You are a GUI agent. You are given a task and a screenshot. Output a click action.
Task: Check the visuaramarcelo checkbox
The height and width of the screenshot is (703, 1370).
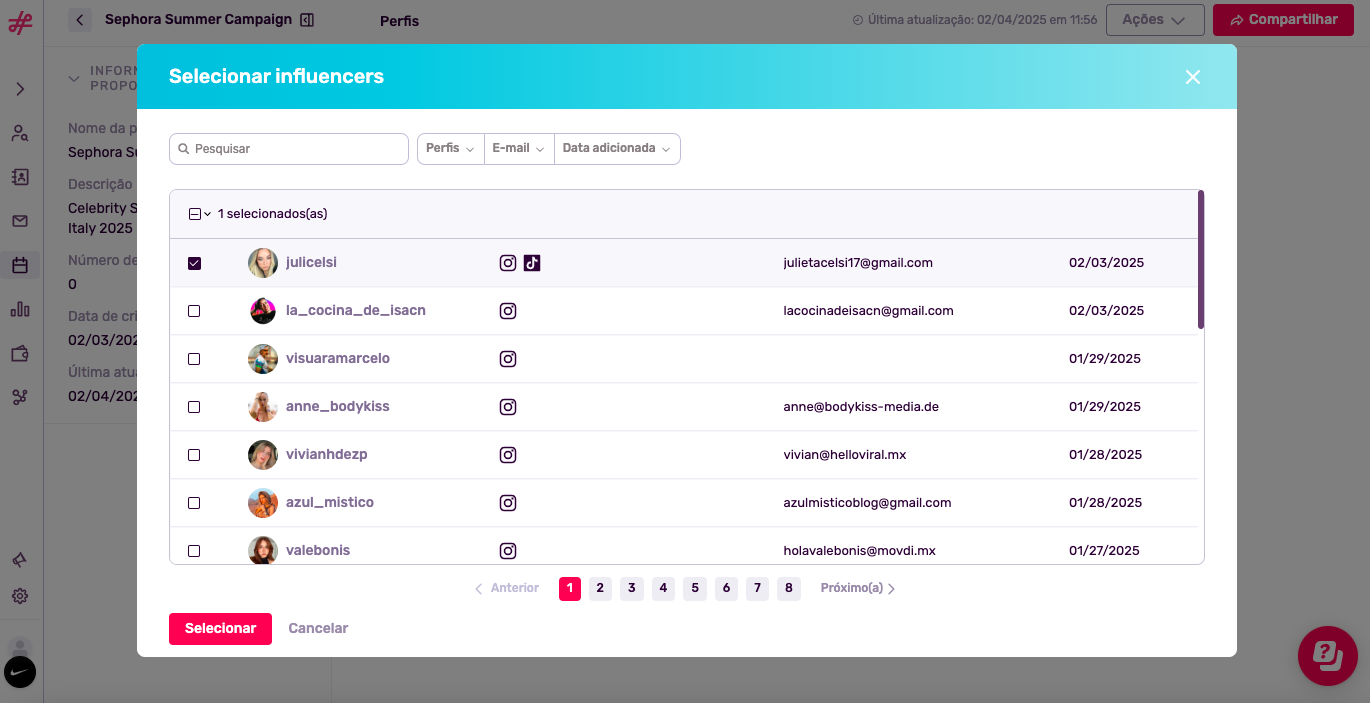194,359
